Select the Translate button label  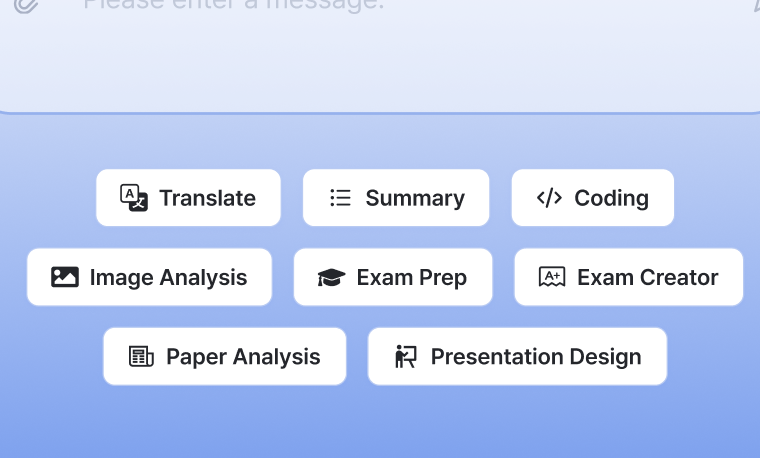point(207,198)
